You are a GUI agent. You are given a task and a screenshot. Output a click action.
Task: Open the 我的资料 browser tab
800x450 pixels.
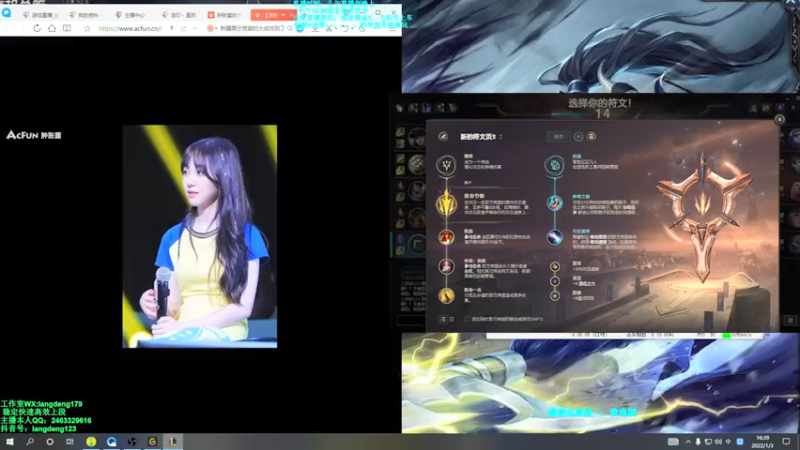(x=85, y=15)
